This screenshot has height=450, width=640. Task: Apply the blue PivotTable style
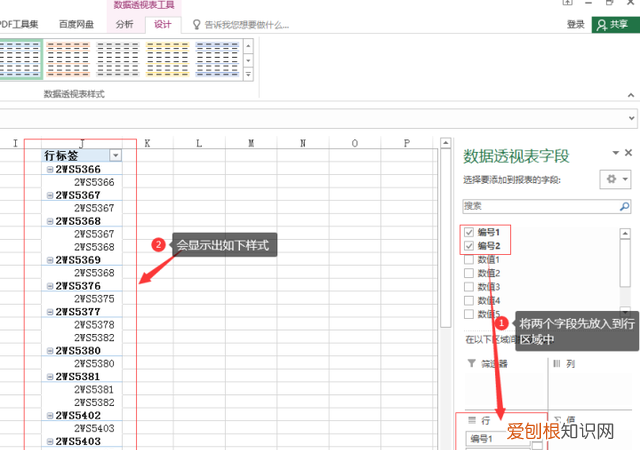[x=216, y=59]
